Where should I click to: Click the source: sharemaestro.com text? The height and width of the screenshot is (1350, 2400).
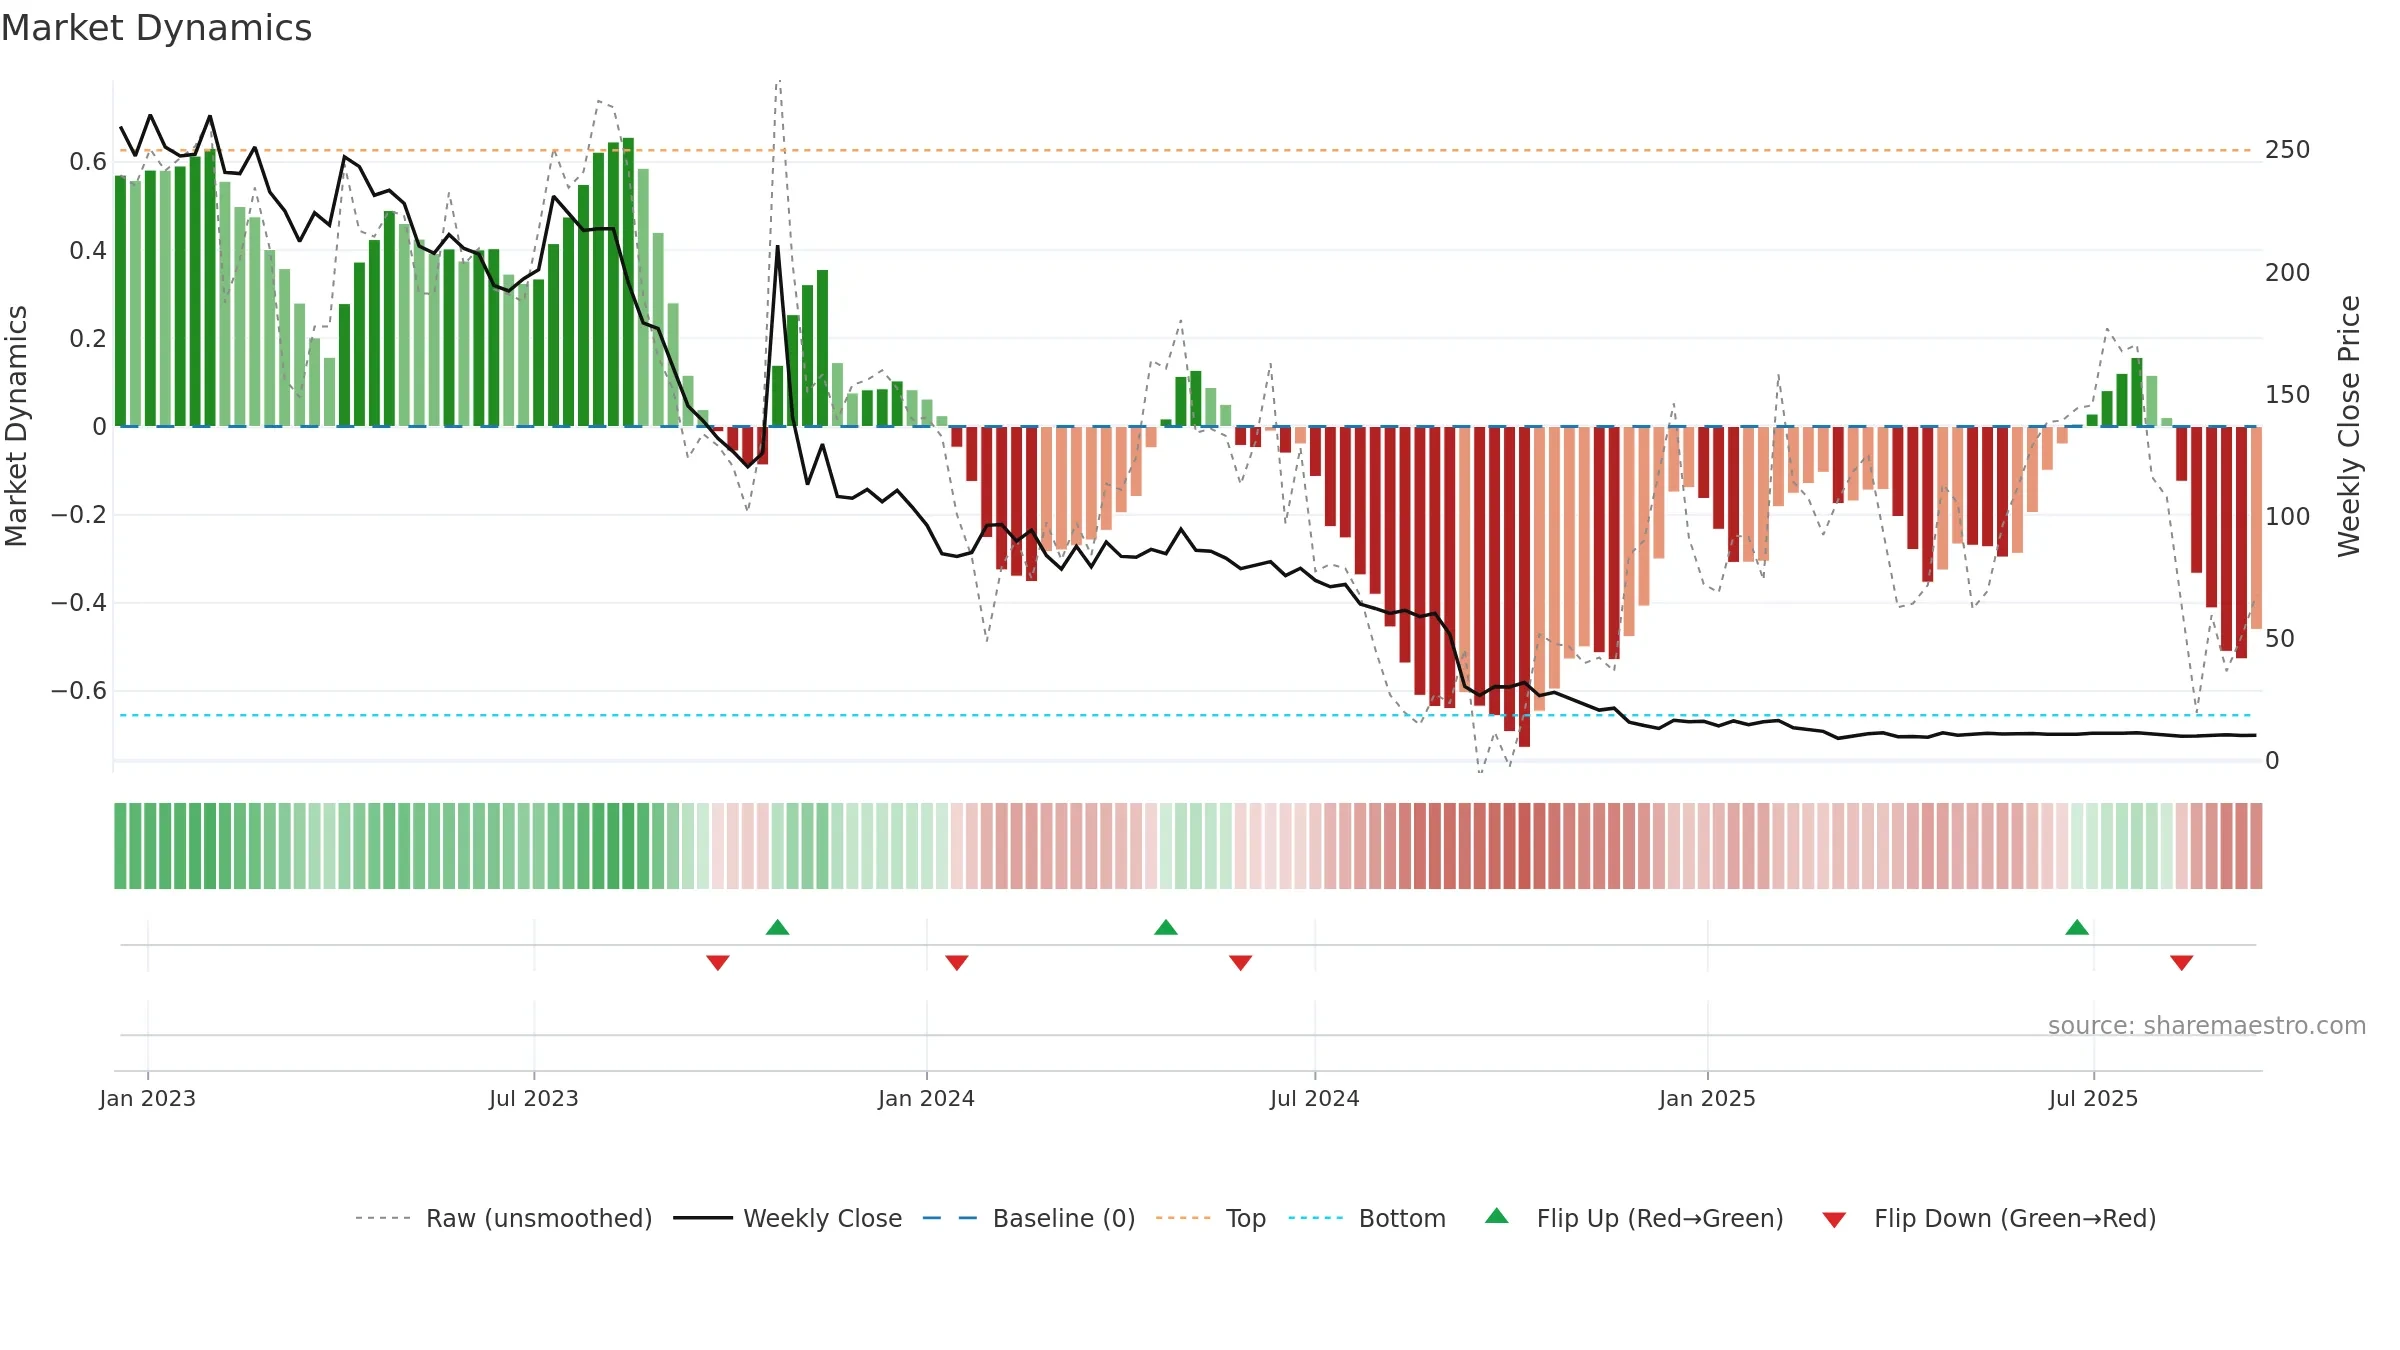(2207, 1025)
